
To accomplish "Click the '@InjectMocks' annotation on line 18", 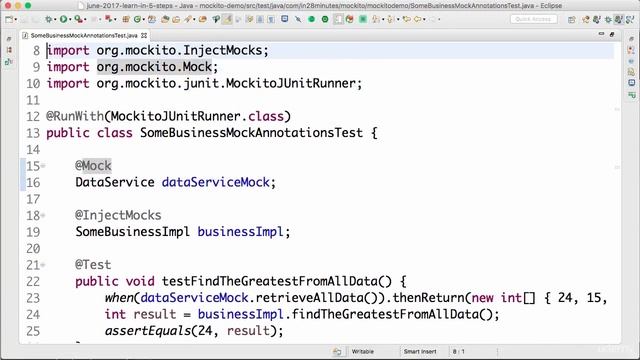I will coord(118,216).
